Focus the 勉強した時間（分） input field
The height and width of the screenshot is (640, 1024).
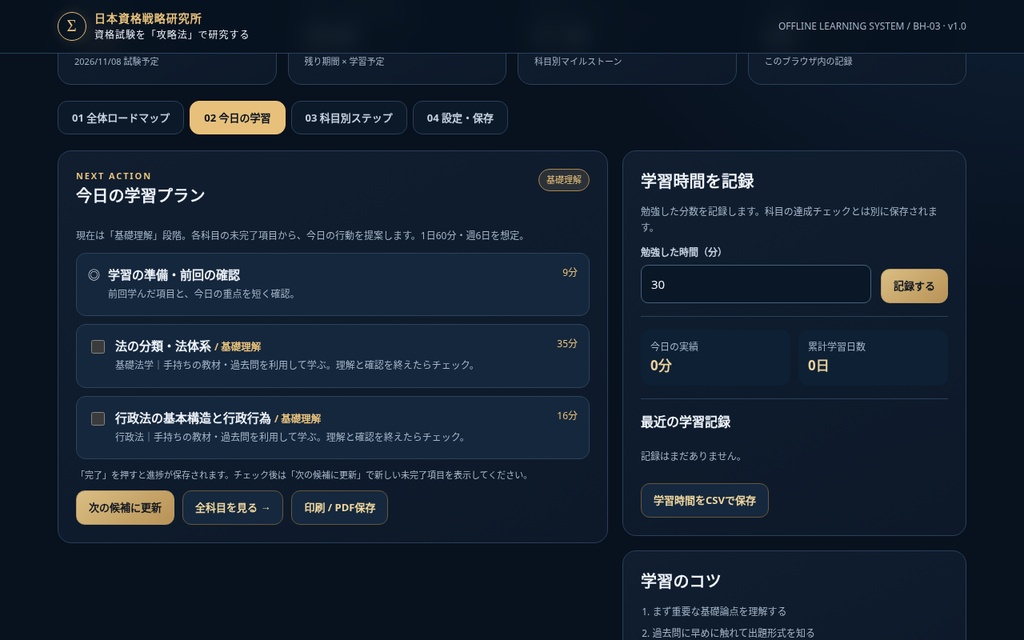(x=756, y=284)
